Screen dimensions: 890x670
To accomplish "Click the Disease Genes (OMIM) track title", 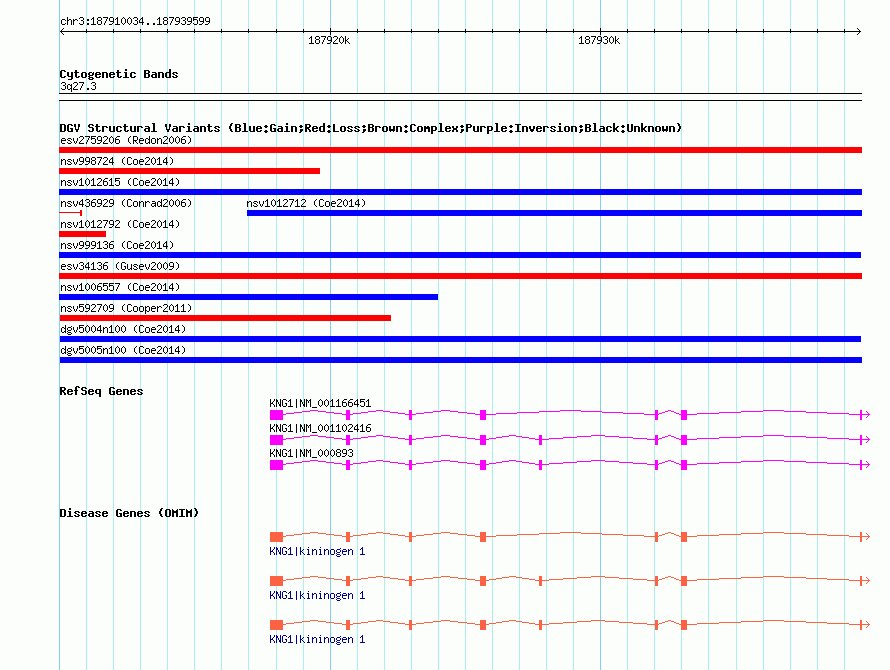I will click(x=129, y=513).
